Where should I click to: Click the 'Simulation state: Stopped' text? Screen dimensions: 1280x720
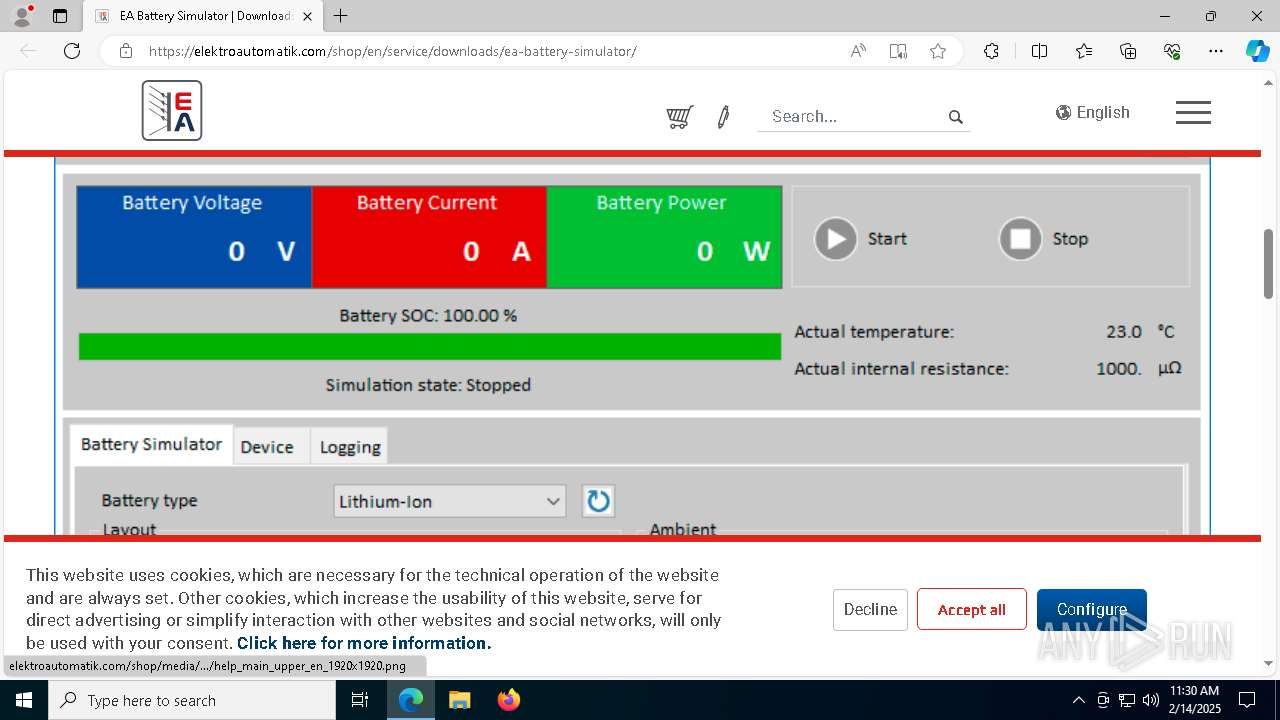(x=428, y=385)
